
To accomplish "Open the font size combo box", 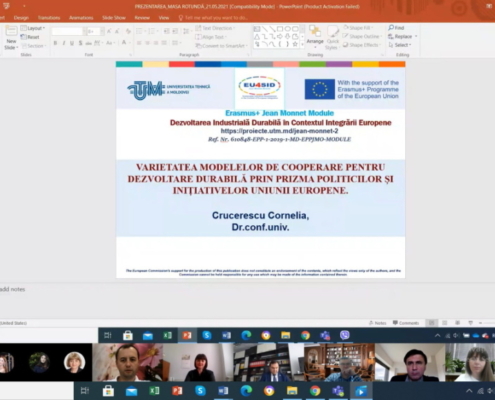I will [96, 31].
